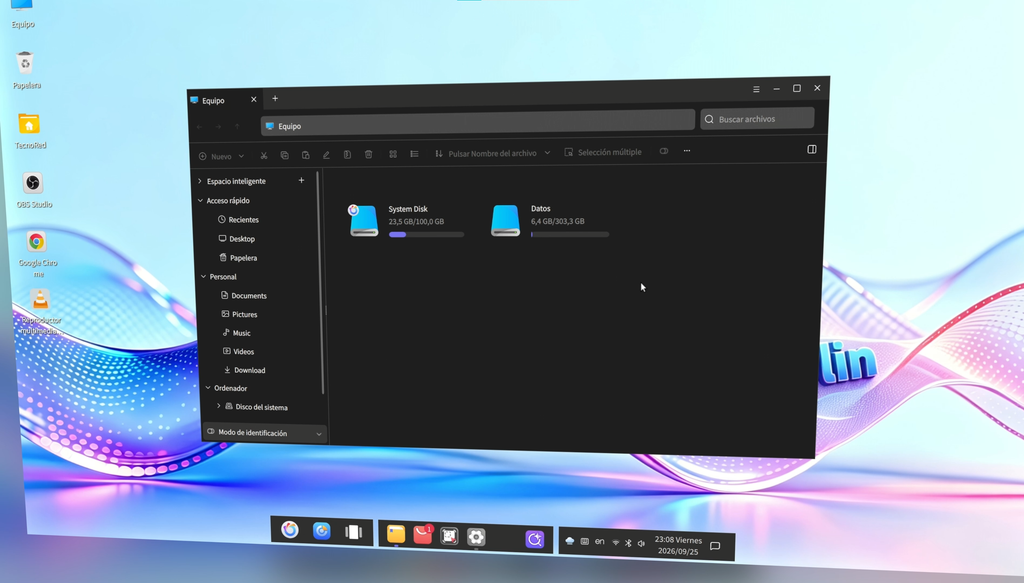The width and height of the screenshot is (1024, 583).
Task: Expand the Disco del sistema tree node
Action: [x=218, y=406]
